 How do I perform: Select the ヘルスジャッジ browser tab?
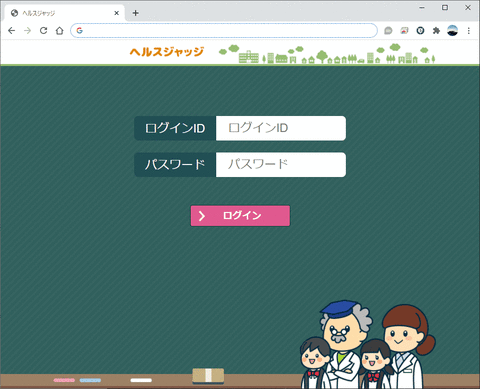tap(65, 13)
